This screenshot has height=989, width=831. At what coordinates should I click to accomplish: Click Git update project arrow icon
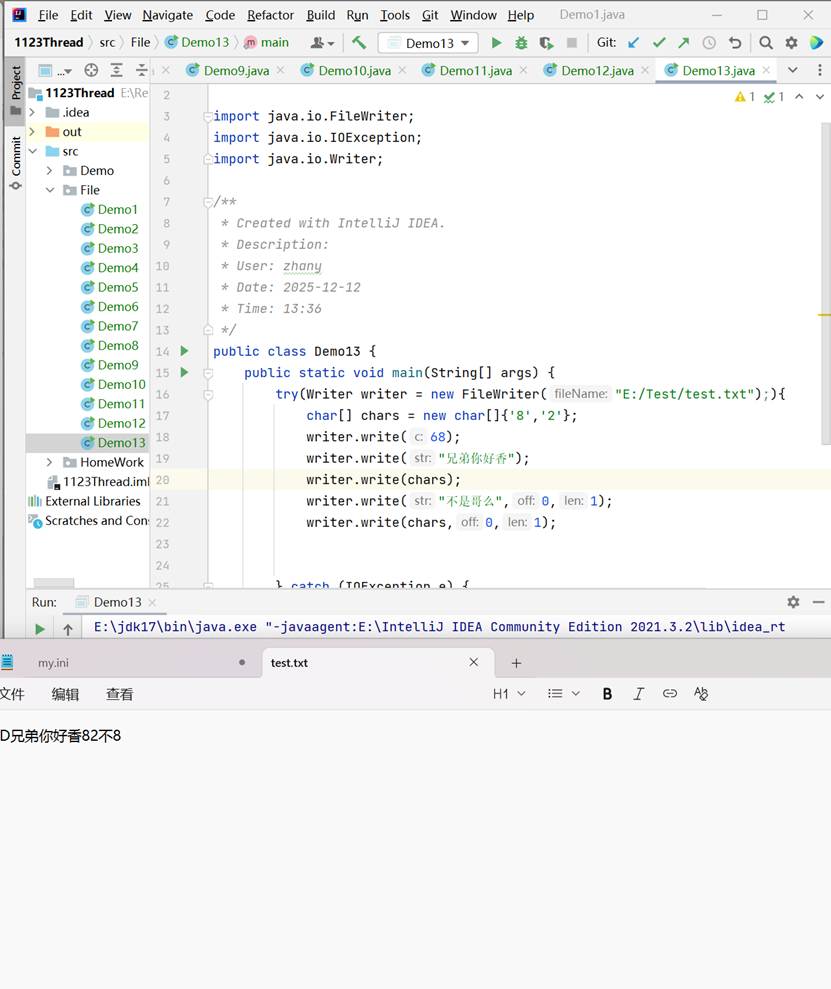point(634,43)
